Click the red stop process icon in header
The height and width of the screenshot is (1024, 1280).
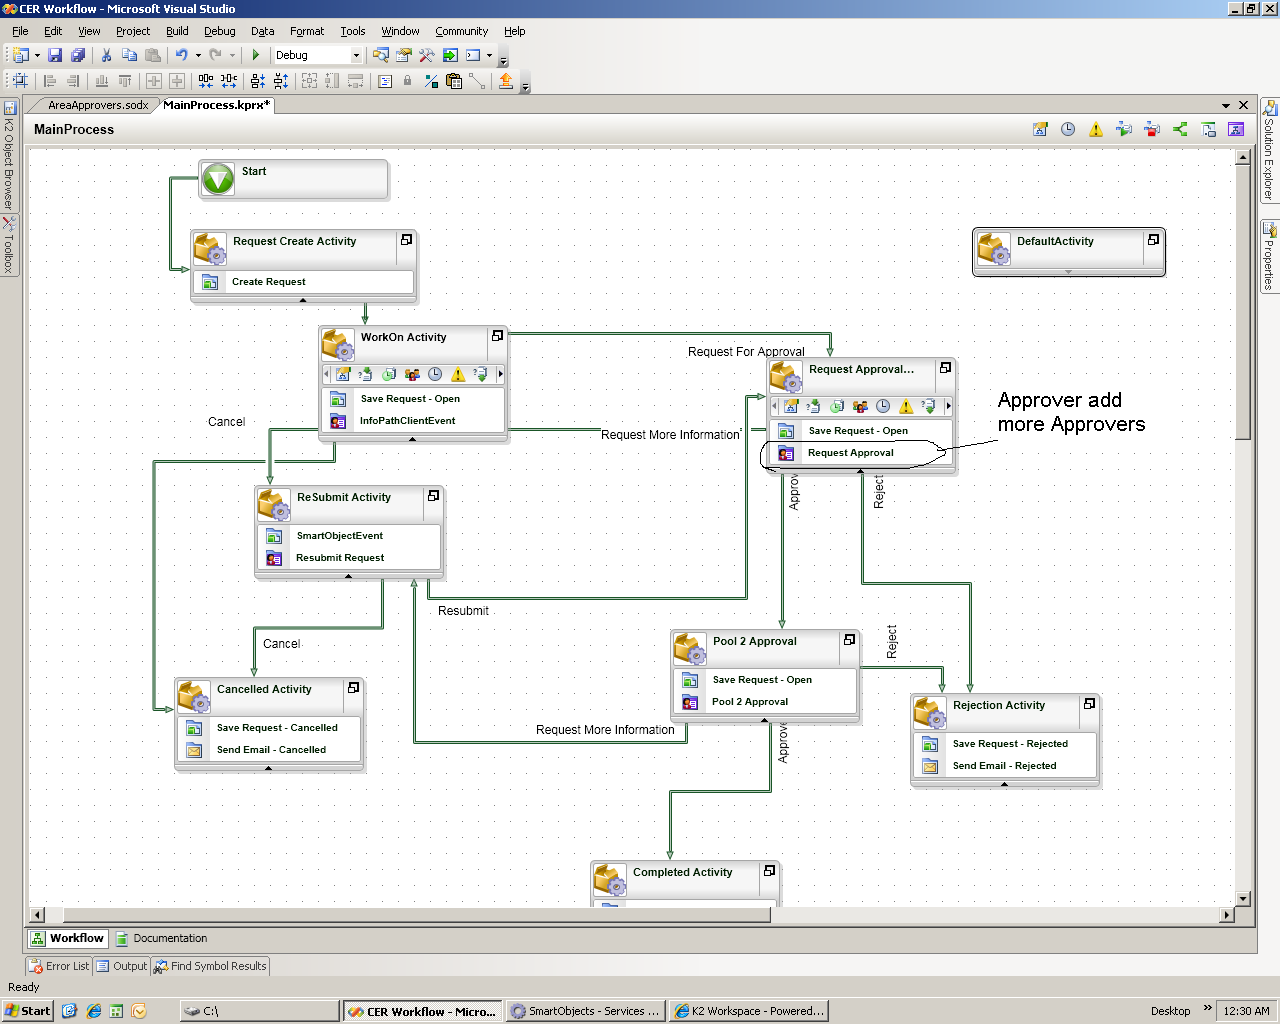1152,129
